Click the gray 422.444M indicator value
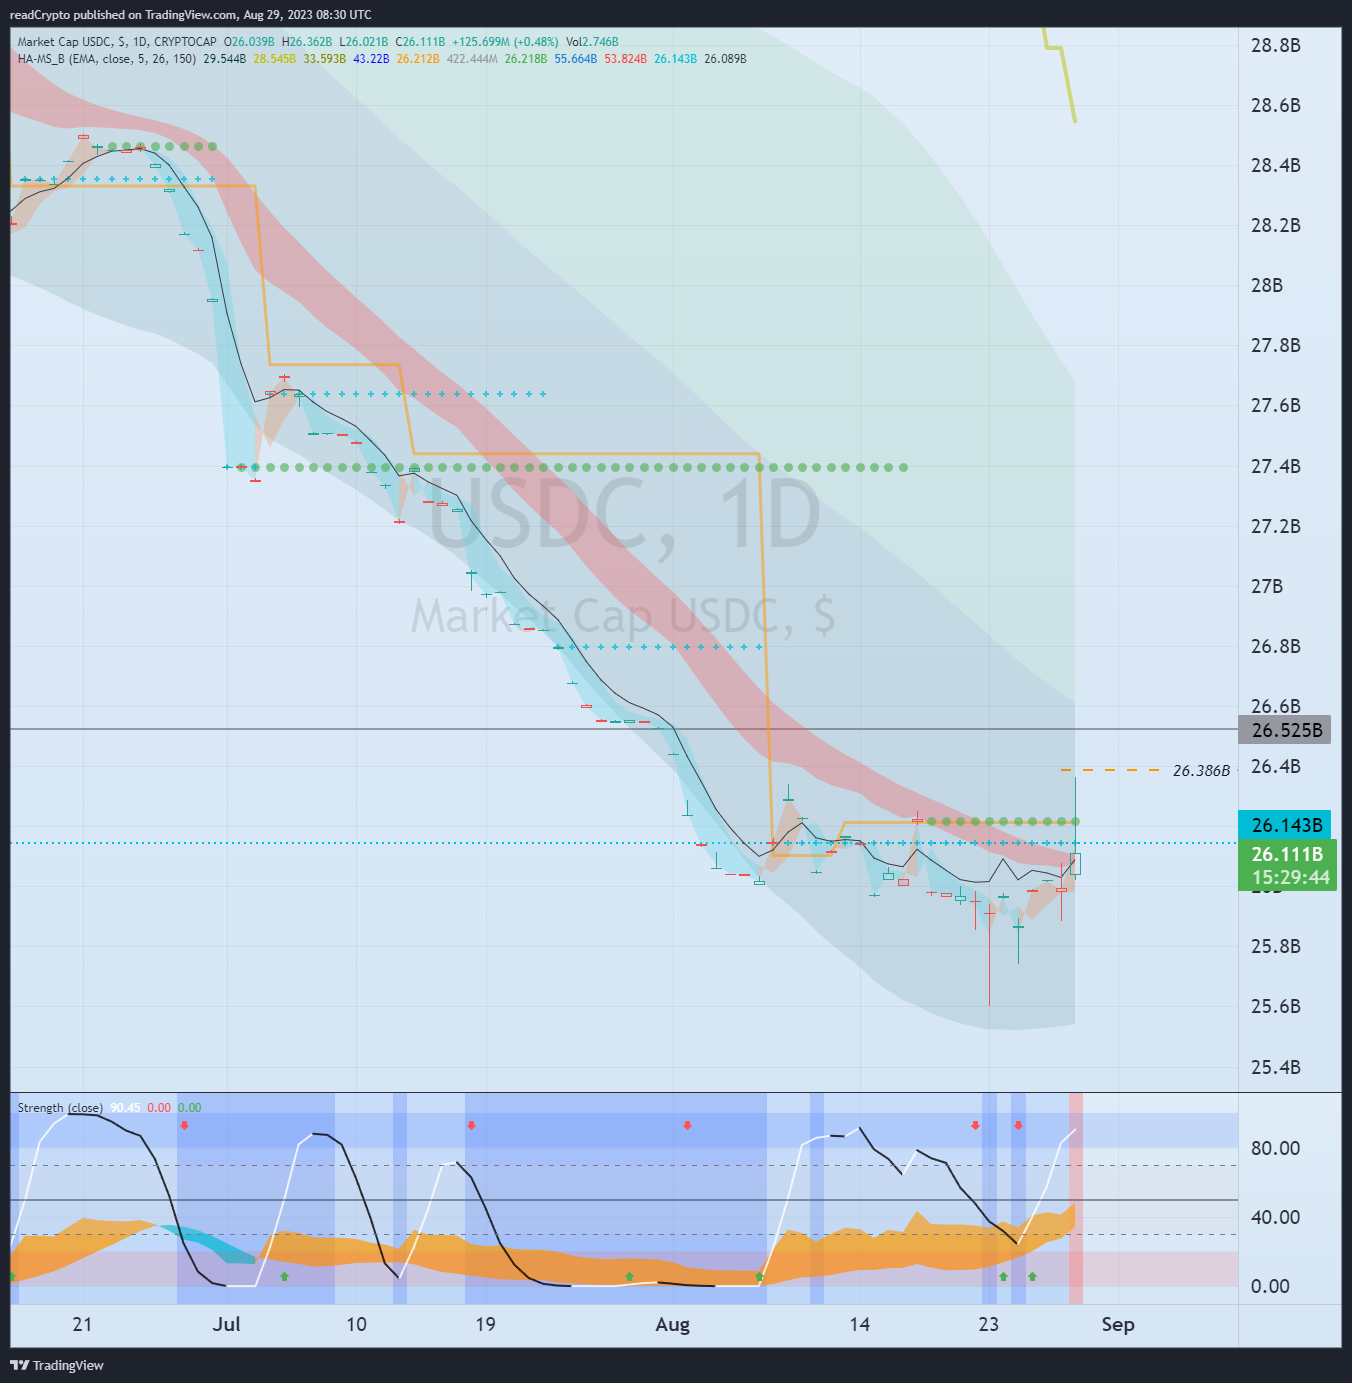The width and height of the screenshot is (1352, 1383). point(472,59)
